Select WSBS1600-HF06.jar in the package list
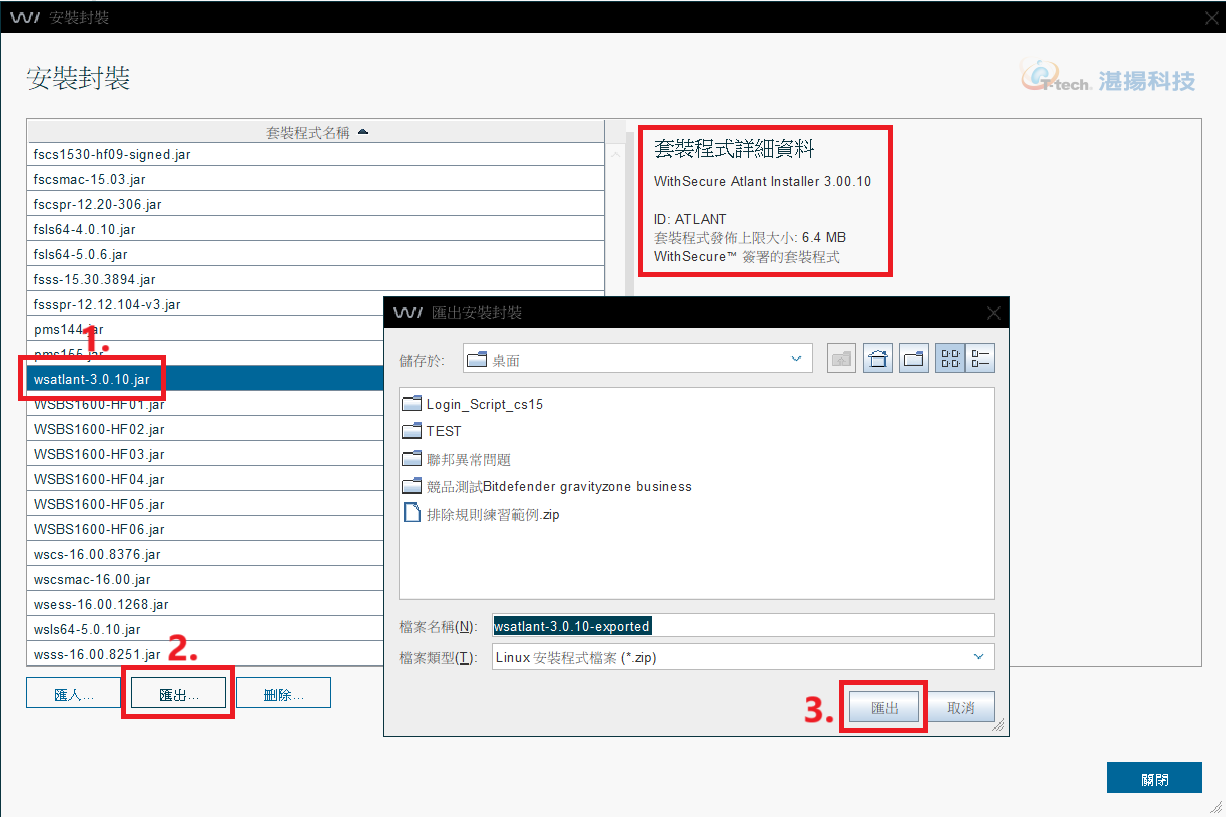Viewport: 1226px width, 817px height. pos(206,530)
